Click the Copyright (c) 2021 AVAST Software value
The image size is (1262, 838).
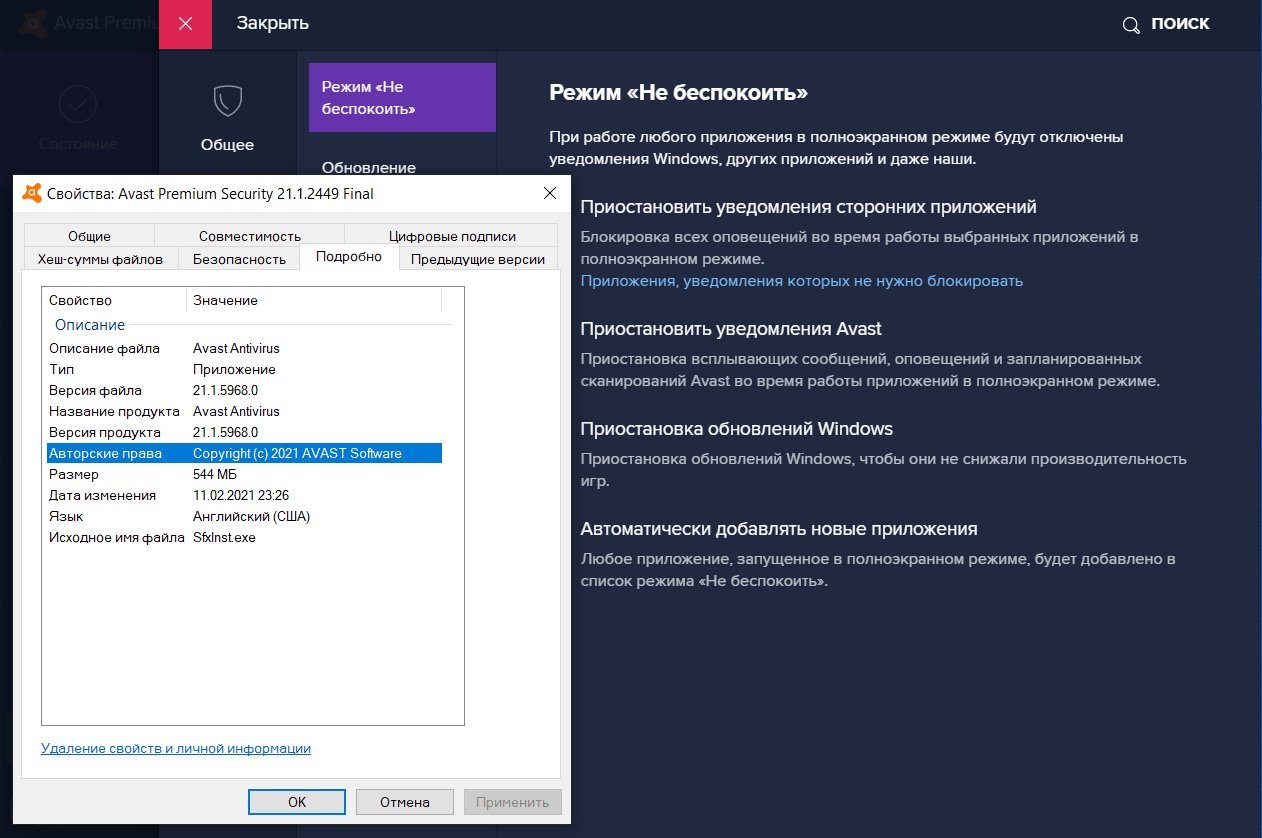coord(297,453)
